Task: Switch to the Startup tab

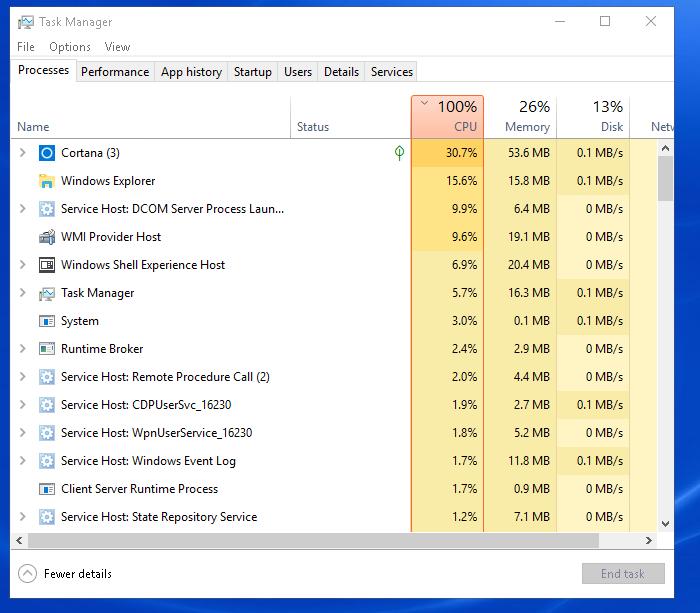Action: pos(253,72)
